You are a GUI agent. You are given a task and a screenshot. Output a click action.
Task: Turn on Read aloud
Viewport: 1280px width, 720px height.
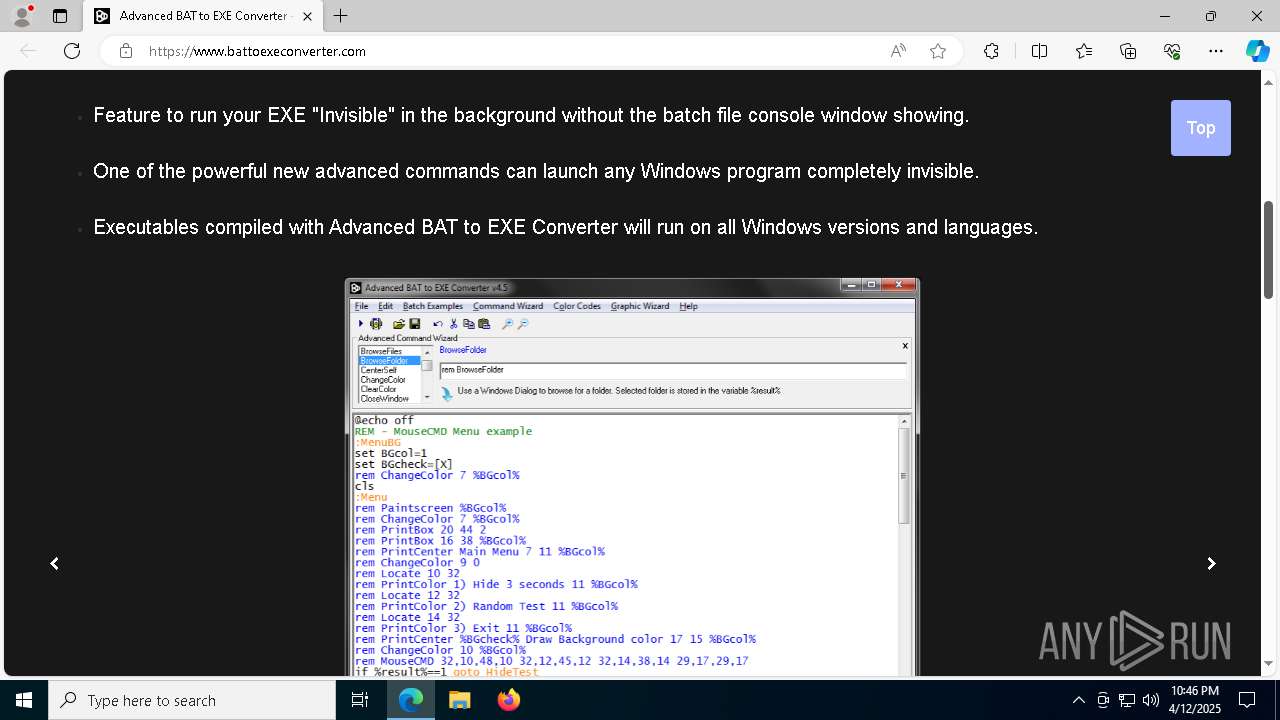[x=898, y=51]
